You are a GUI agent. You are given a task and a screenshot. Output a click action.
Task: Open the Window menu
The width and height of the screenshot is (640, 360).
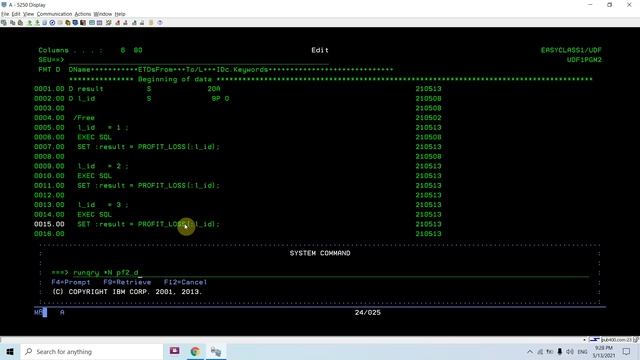coord(103,14)
